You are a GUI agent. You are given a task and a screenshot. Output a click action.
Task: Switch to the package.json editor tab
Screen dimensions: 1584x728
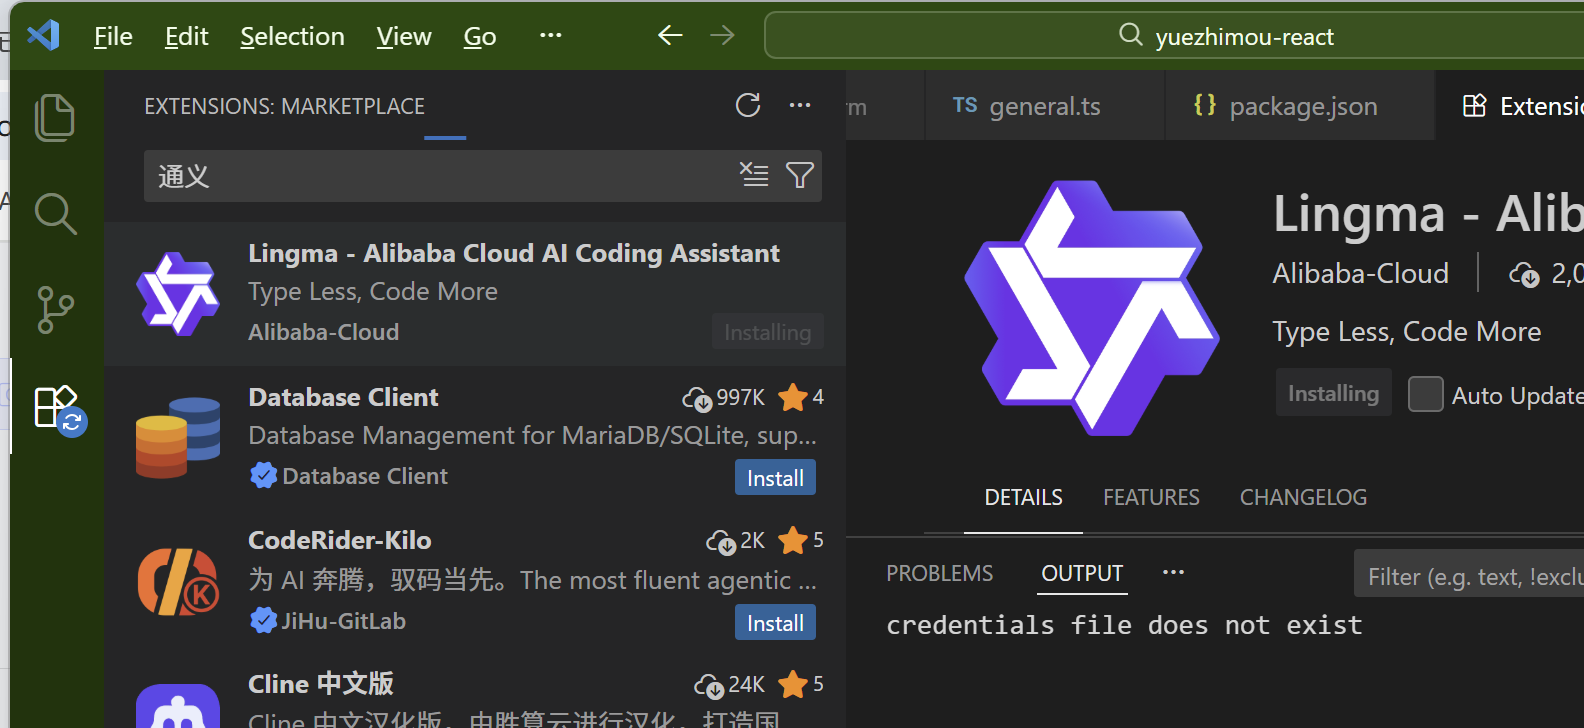1300,105
